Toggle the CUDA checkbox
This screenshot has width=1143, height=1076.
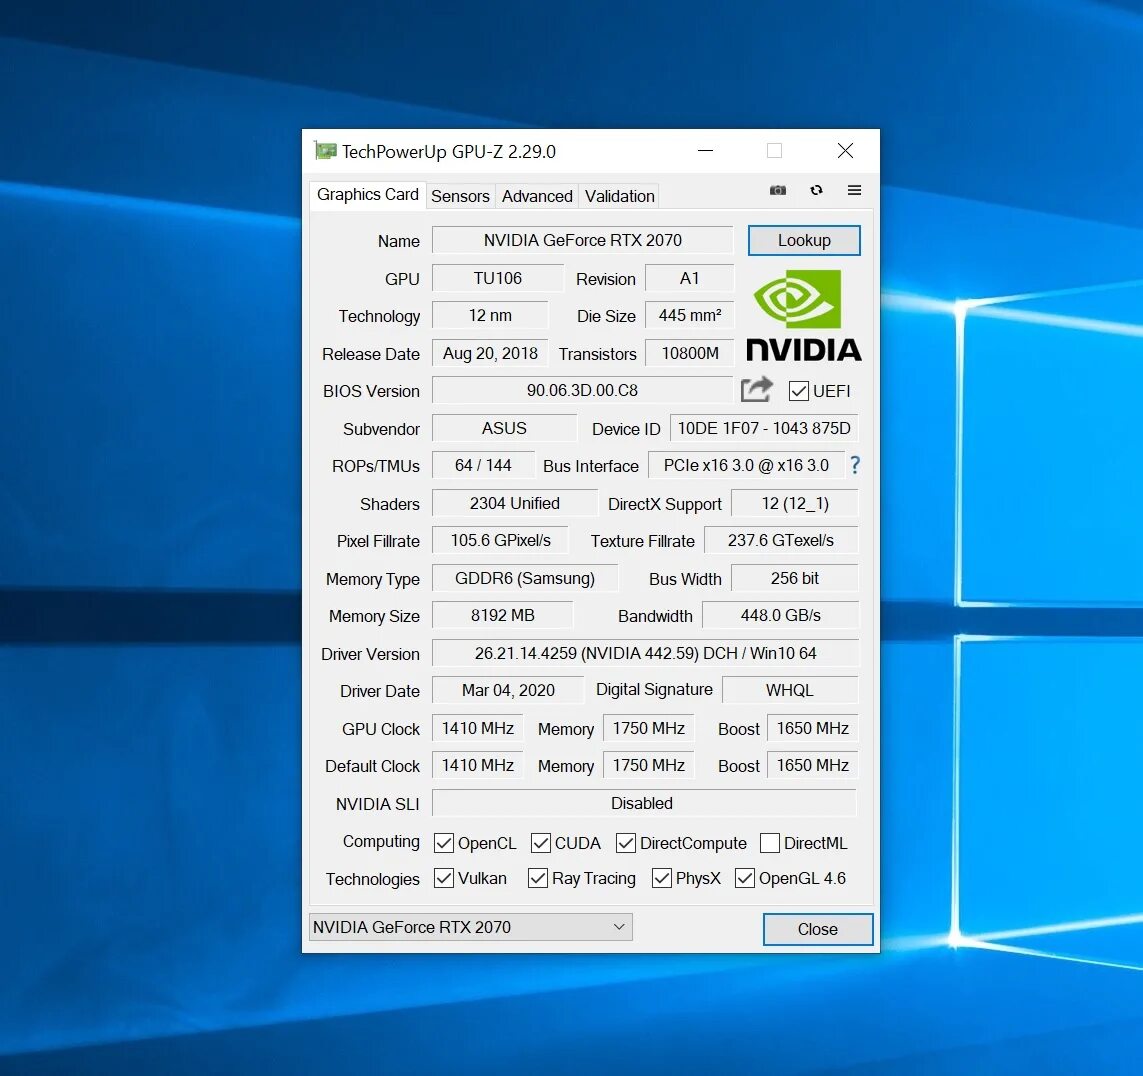click(x=540, y=843)
